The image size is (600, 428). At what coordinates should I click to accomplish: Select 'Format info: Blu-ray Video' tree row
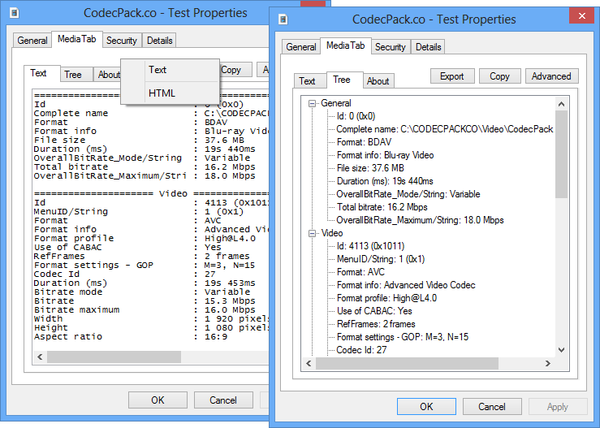[385, 155]
